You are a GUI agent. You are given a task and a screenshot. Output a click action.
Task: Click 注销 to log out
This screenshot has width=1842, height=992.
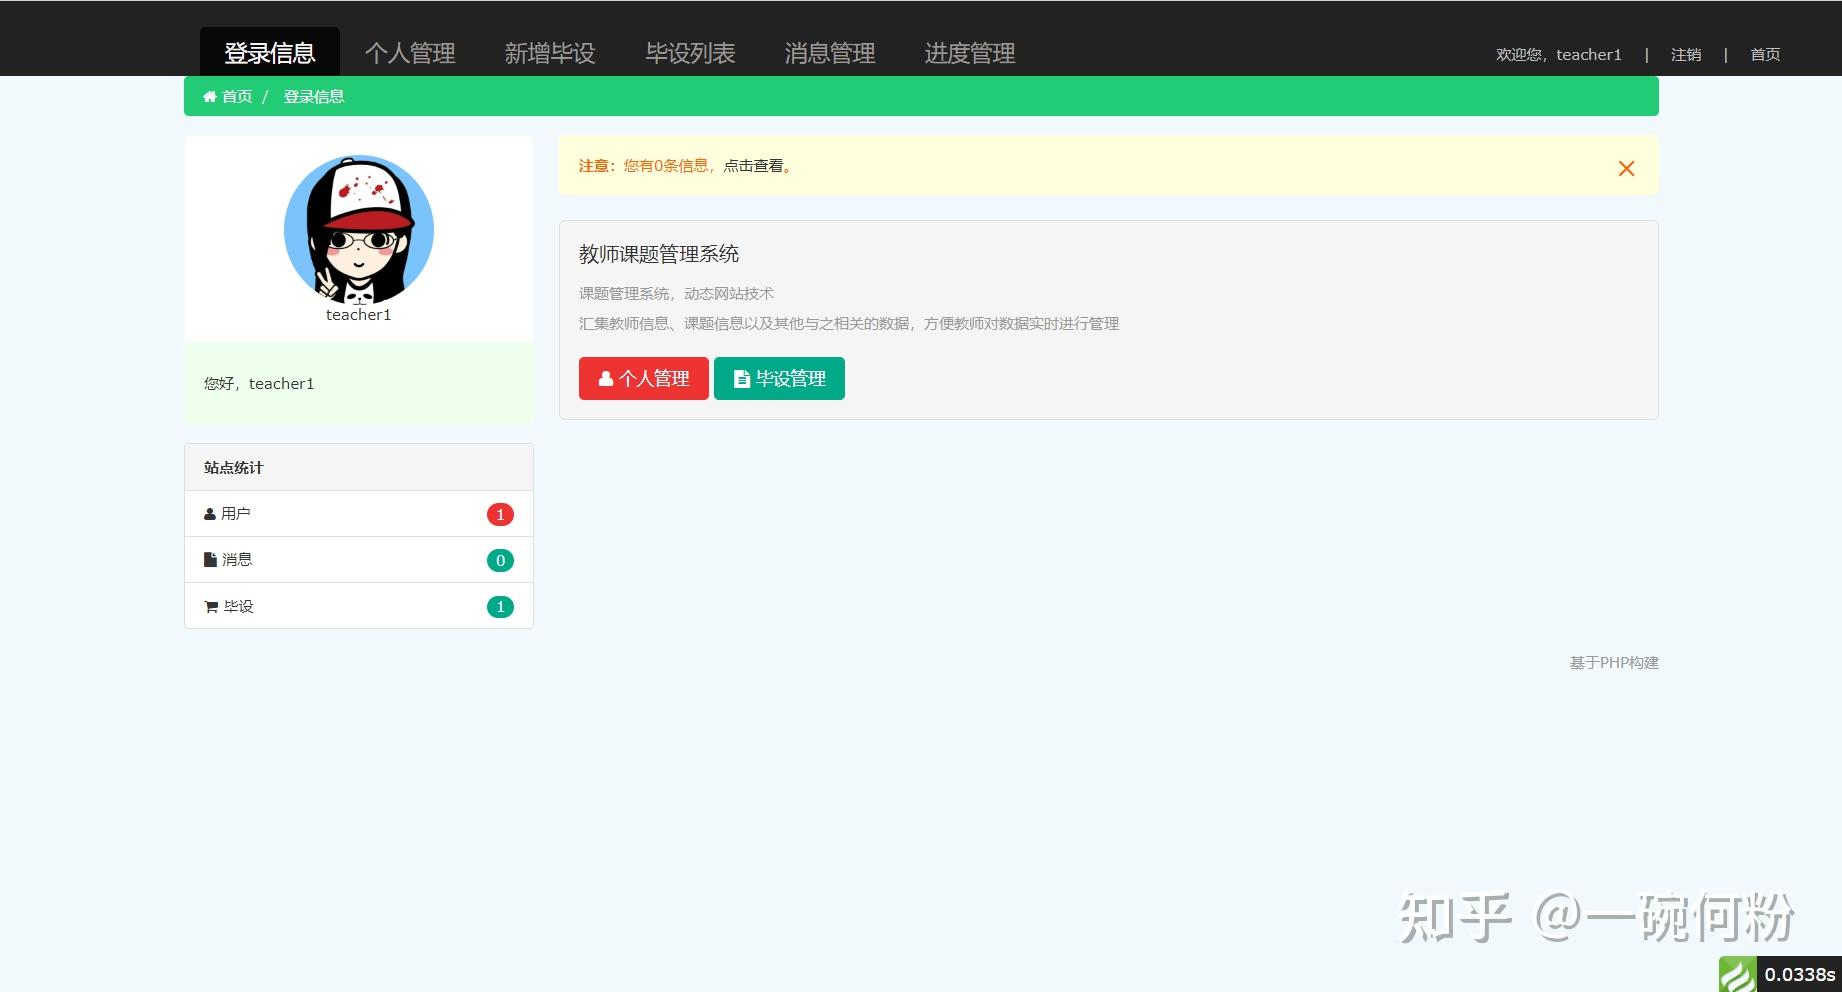tap(1686, 55)
